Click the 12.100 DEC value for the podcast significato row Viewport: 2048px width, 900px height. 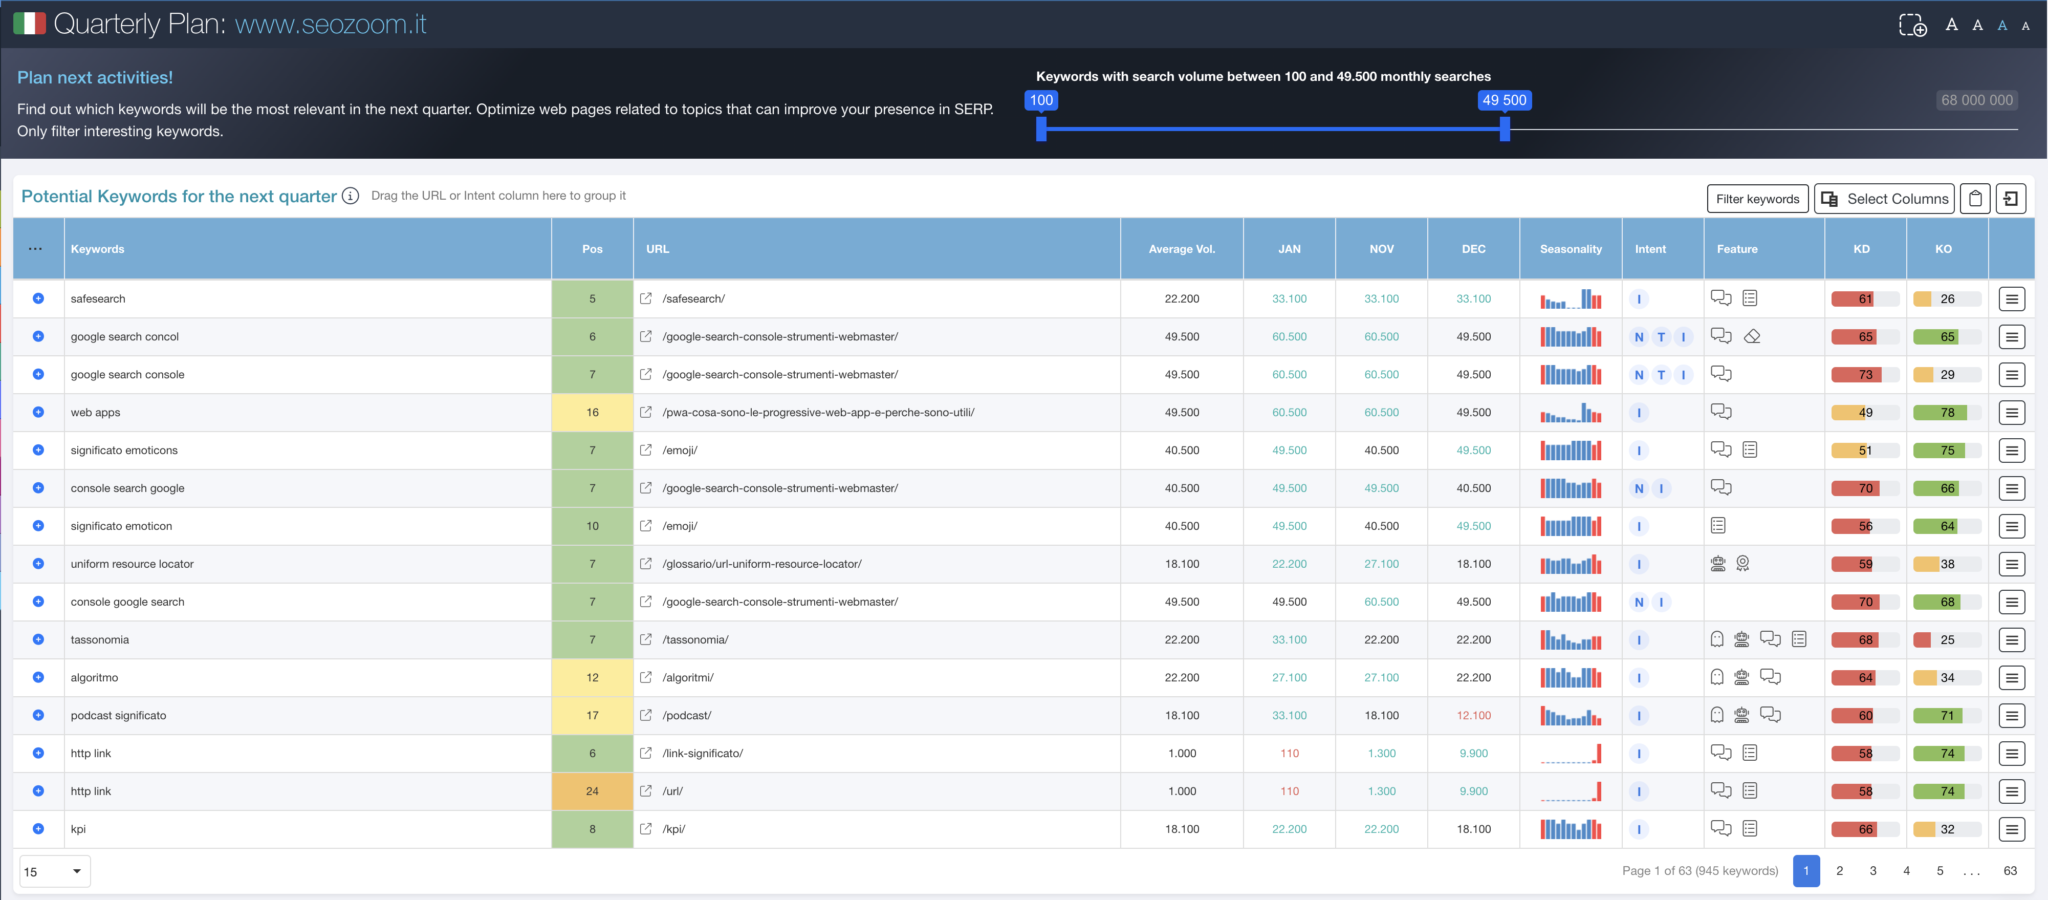[1474, 716]
